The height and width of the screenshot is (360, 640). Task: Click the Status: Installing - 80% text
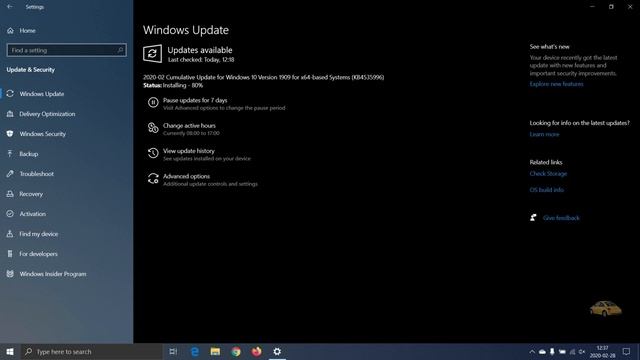pos(173,85)
